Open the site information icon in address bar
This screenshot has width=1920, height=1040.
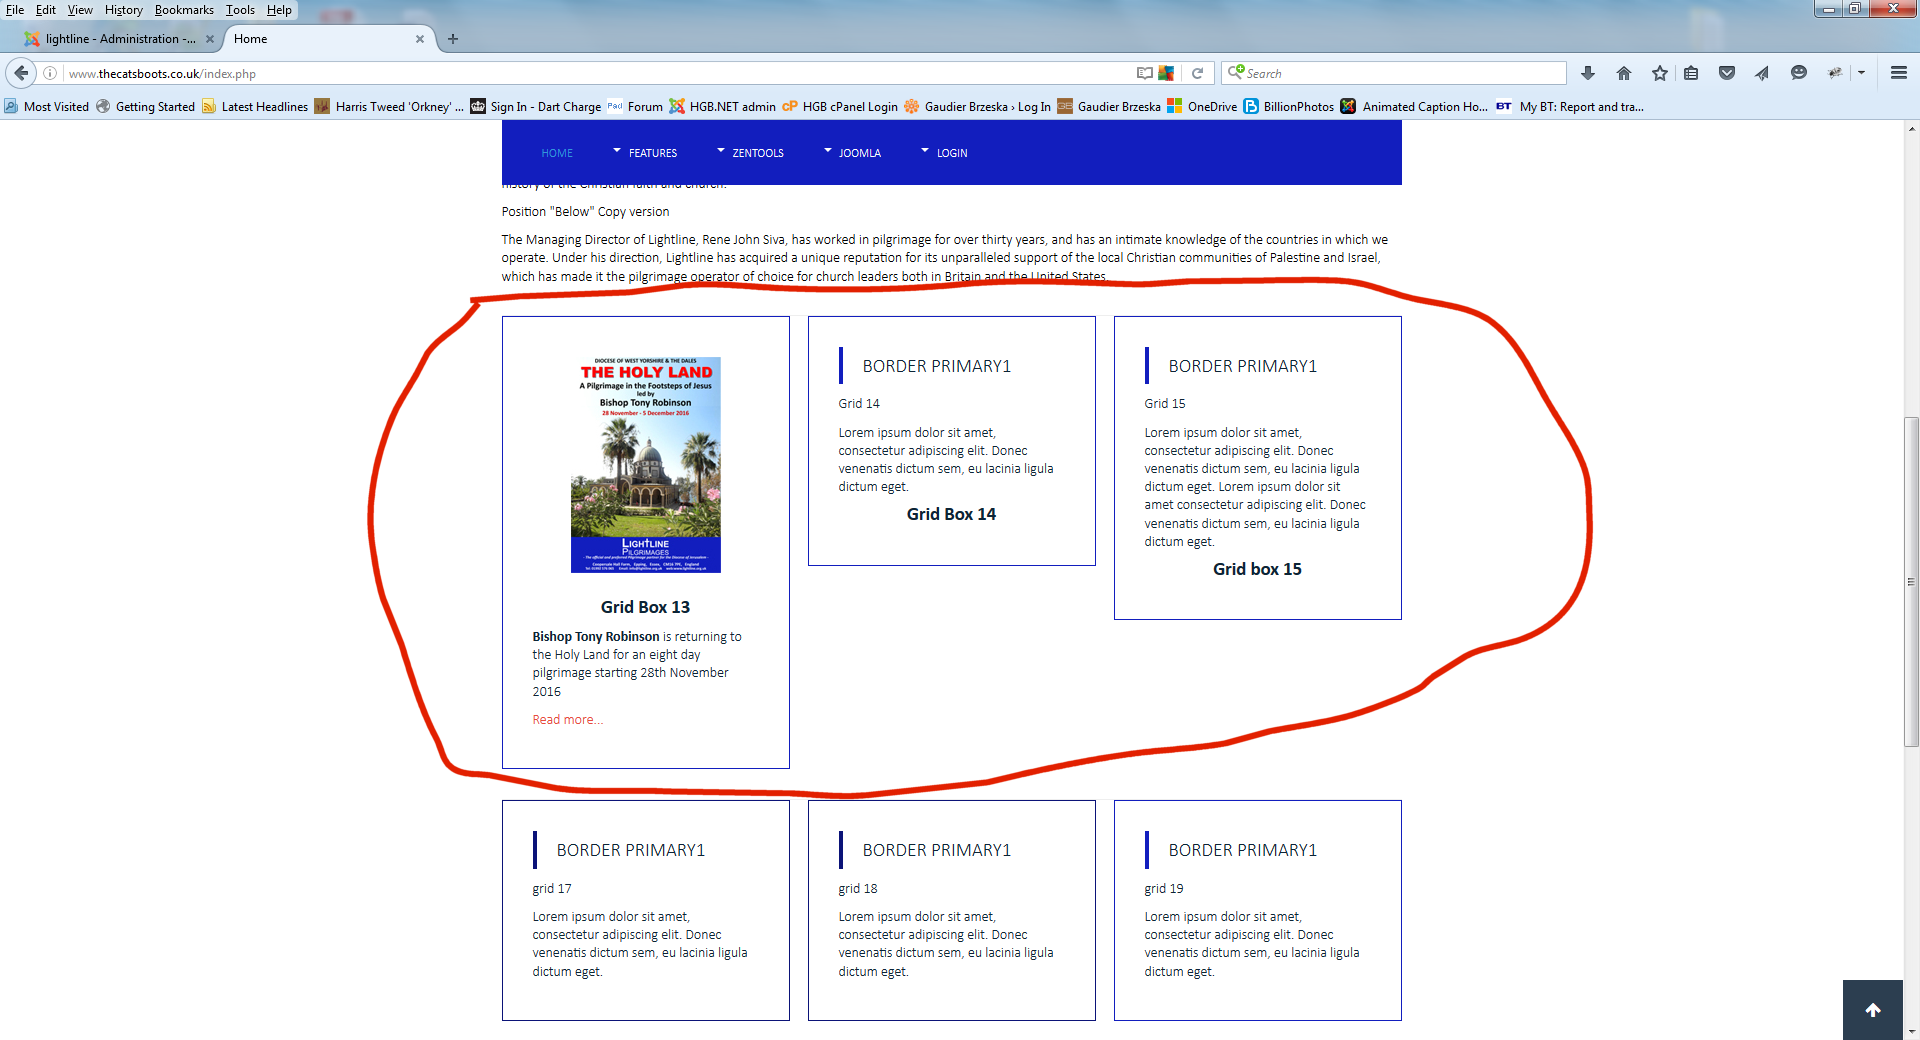50,73
